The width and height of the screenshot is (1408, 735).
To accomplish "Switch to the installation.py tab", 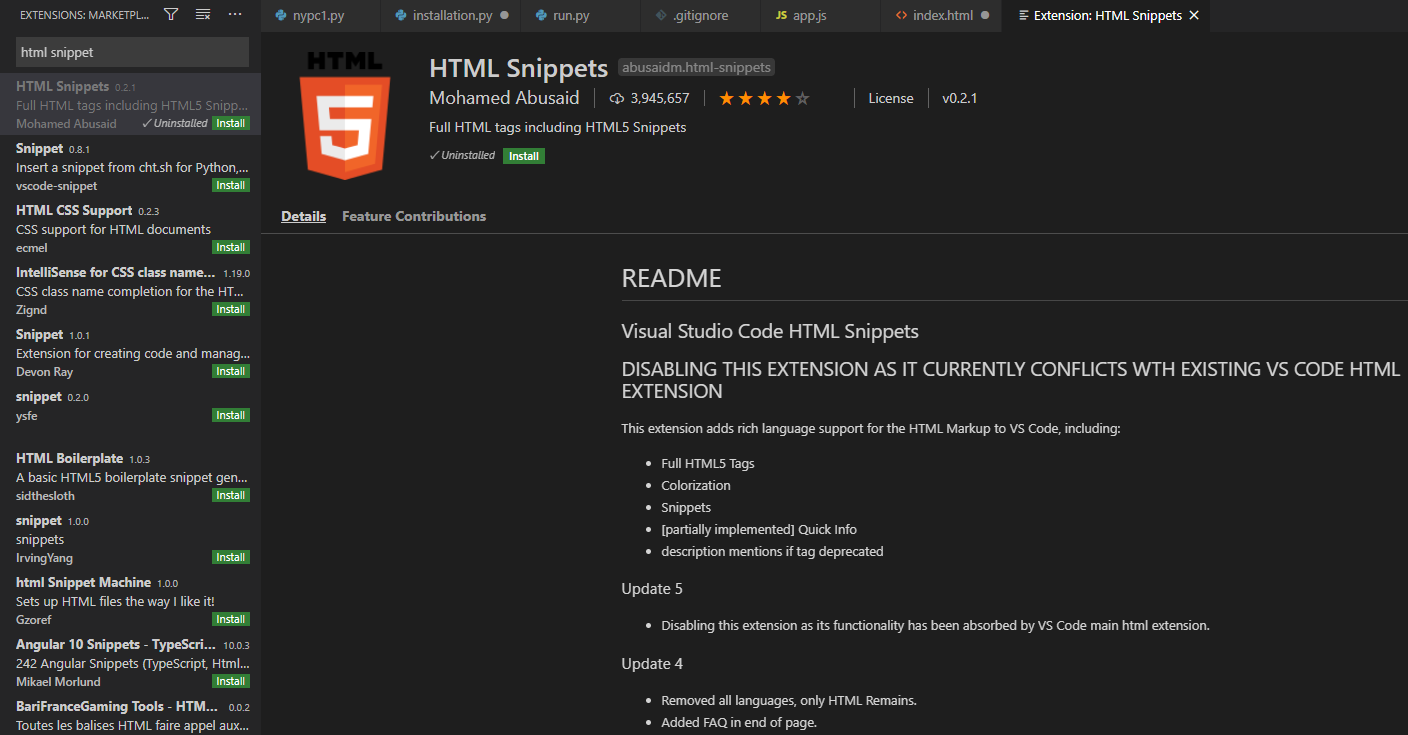I will (452, 16).
